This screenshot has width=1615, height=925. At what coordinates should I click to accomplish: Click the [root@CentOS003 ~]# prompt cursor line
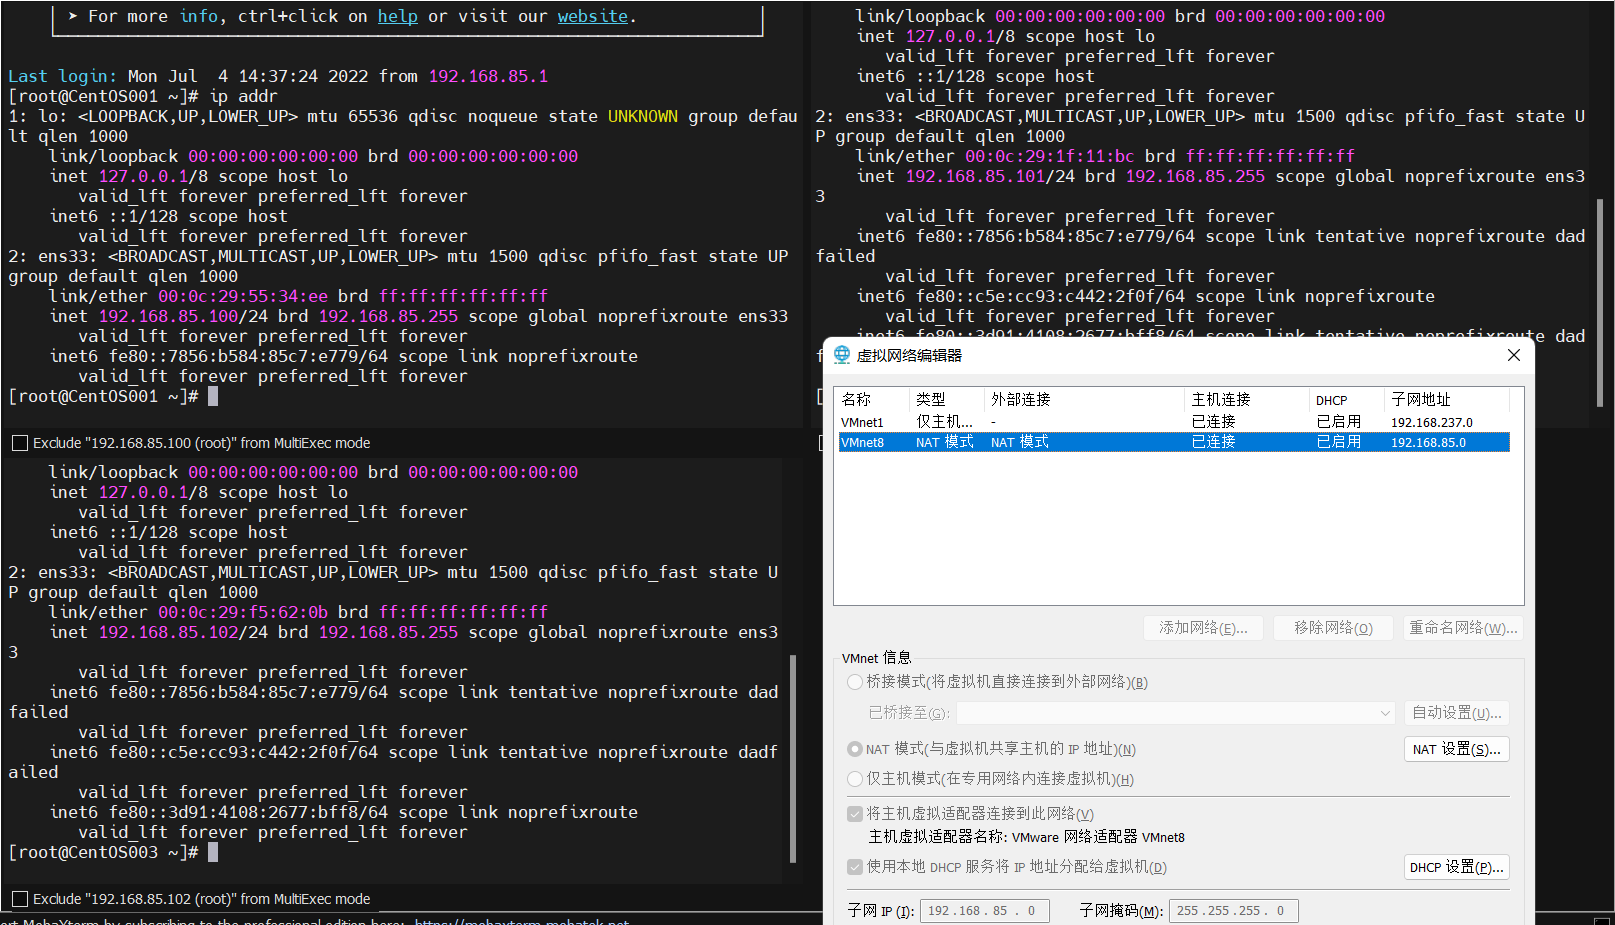pos(113,852)
